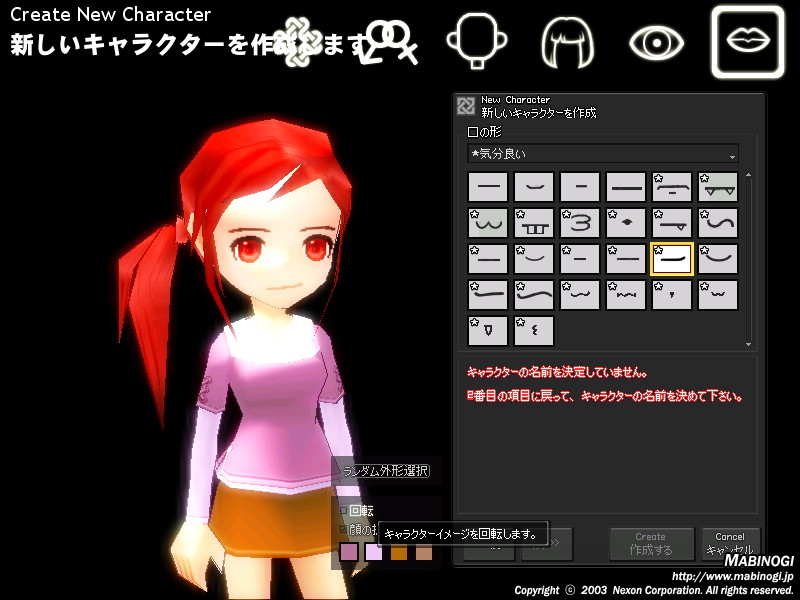
Task: Select the tiny w-shaped mouth
Action: tap(718, 295)
